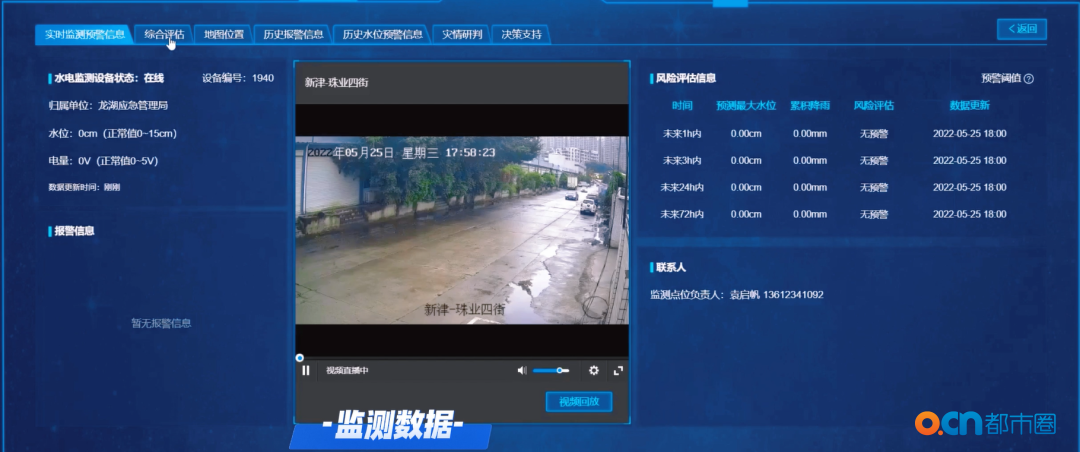Open the 灾情研判 tab

461,34
